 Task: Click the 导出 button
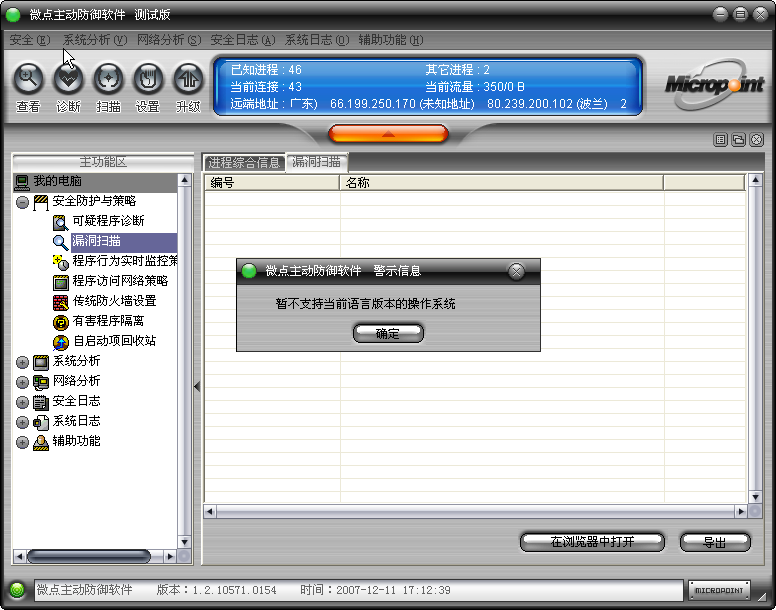tap(715, 542)
